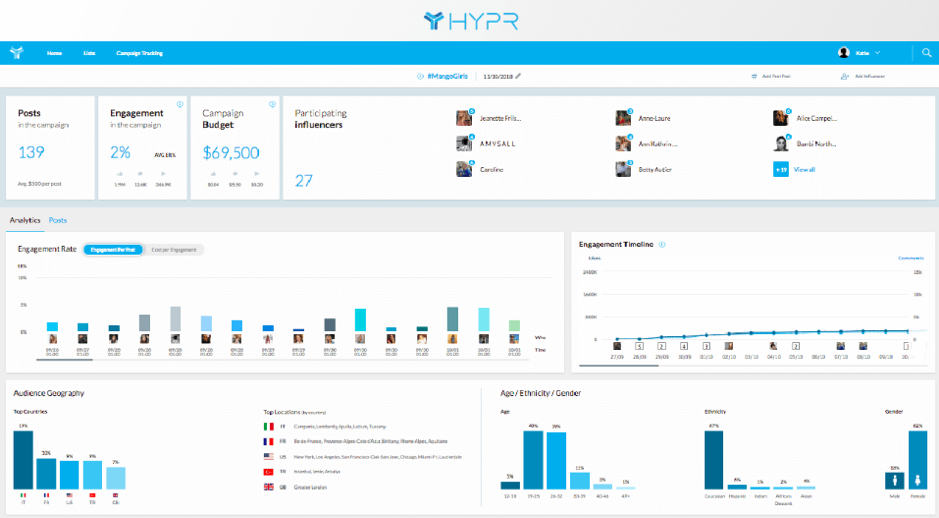Open Lists in the navbar
Image resolution: width=939 pixels, height=518 pixels.
coord(89,53)
